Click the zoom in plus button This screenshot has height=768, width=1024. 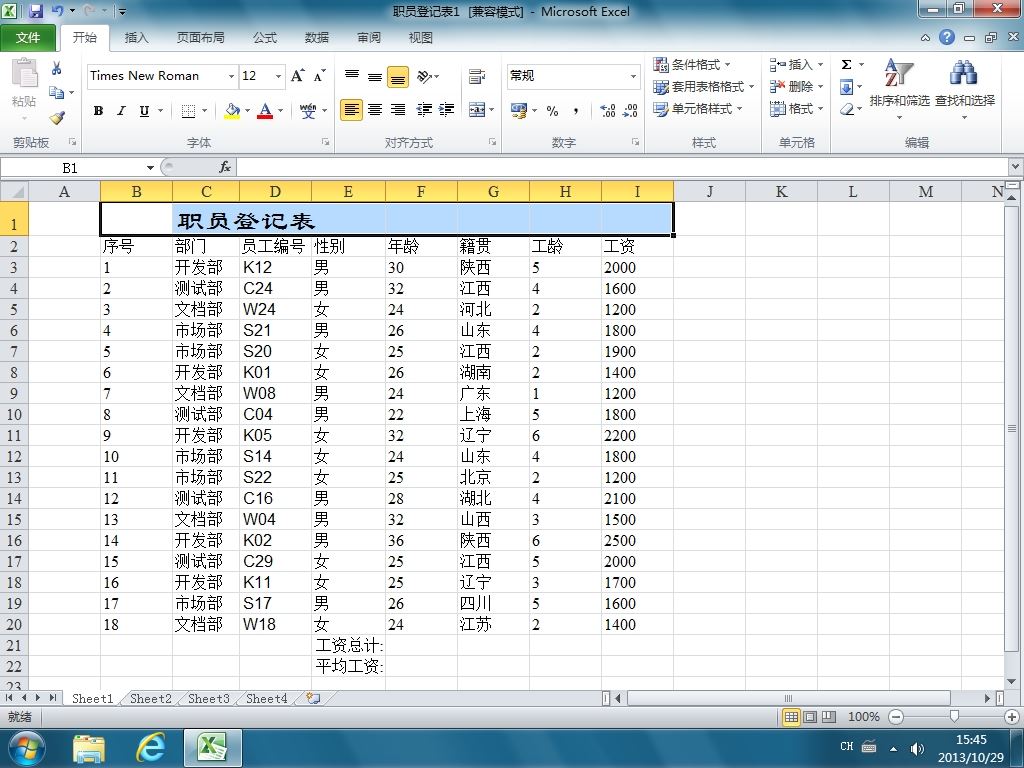click(x=1012, y=717)
